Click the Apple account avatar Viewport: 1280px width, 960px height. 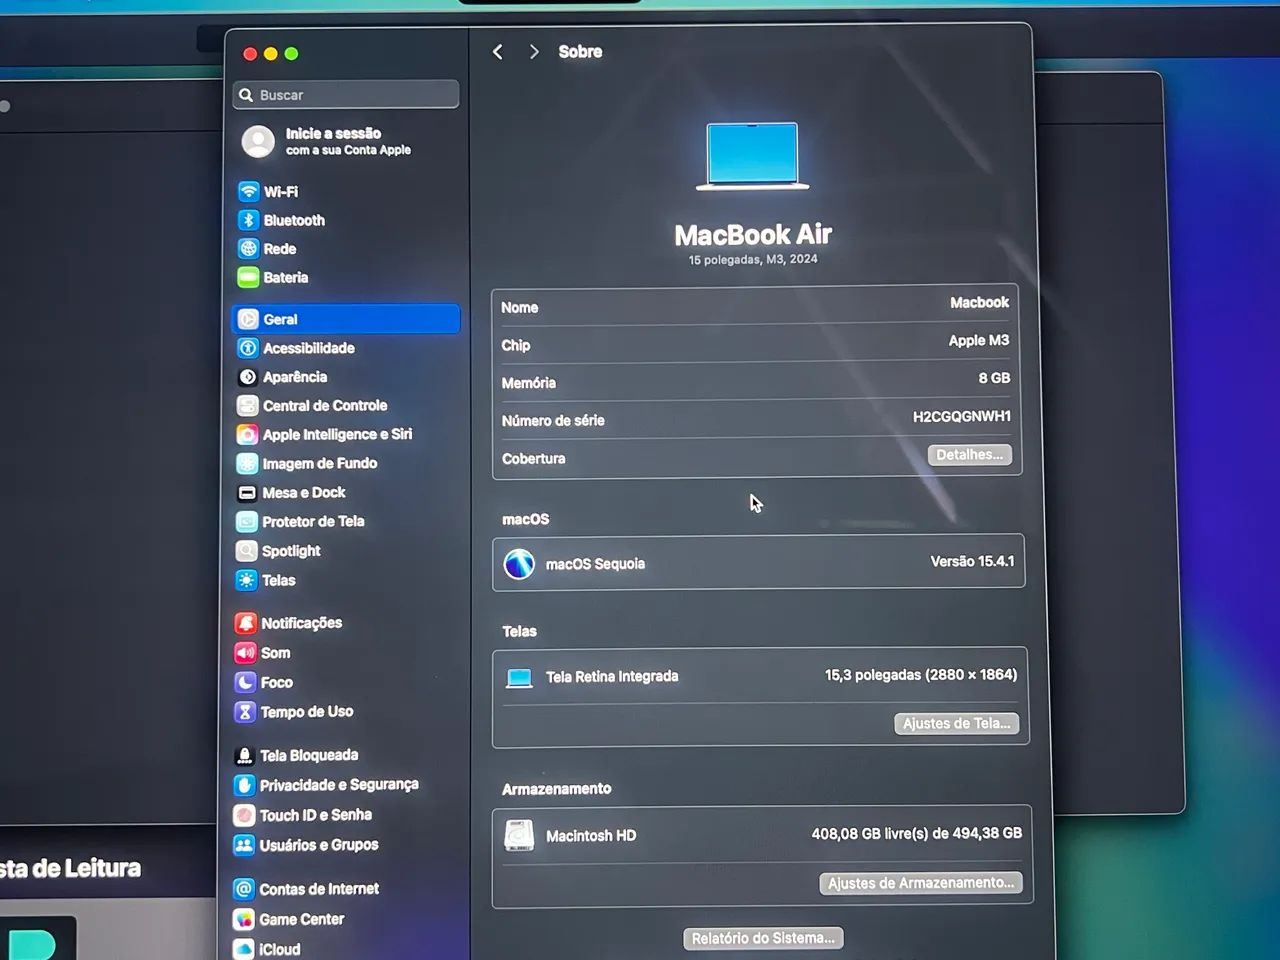click(258, 141)
